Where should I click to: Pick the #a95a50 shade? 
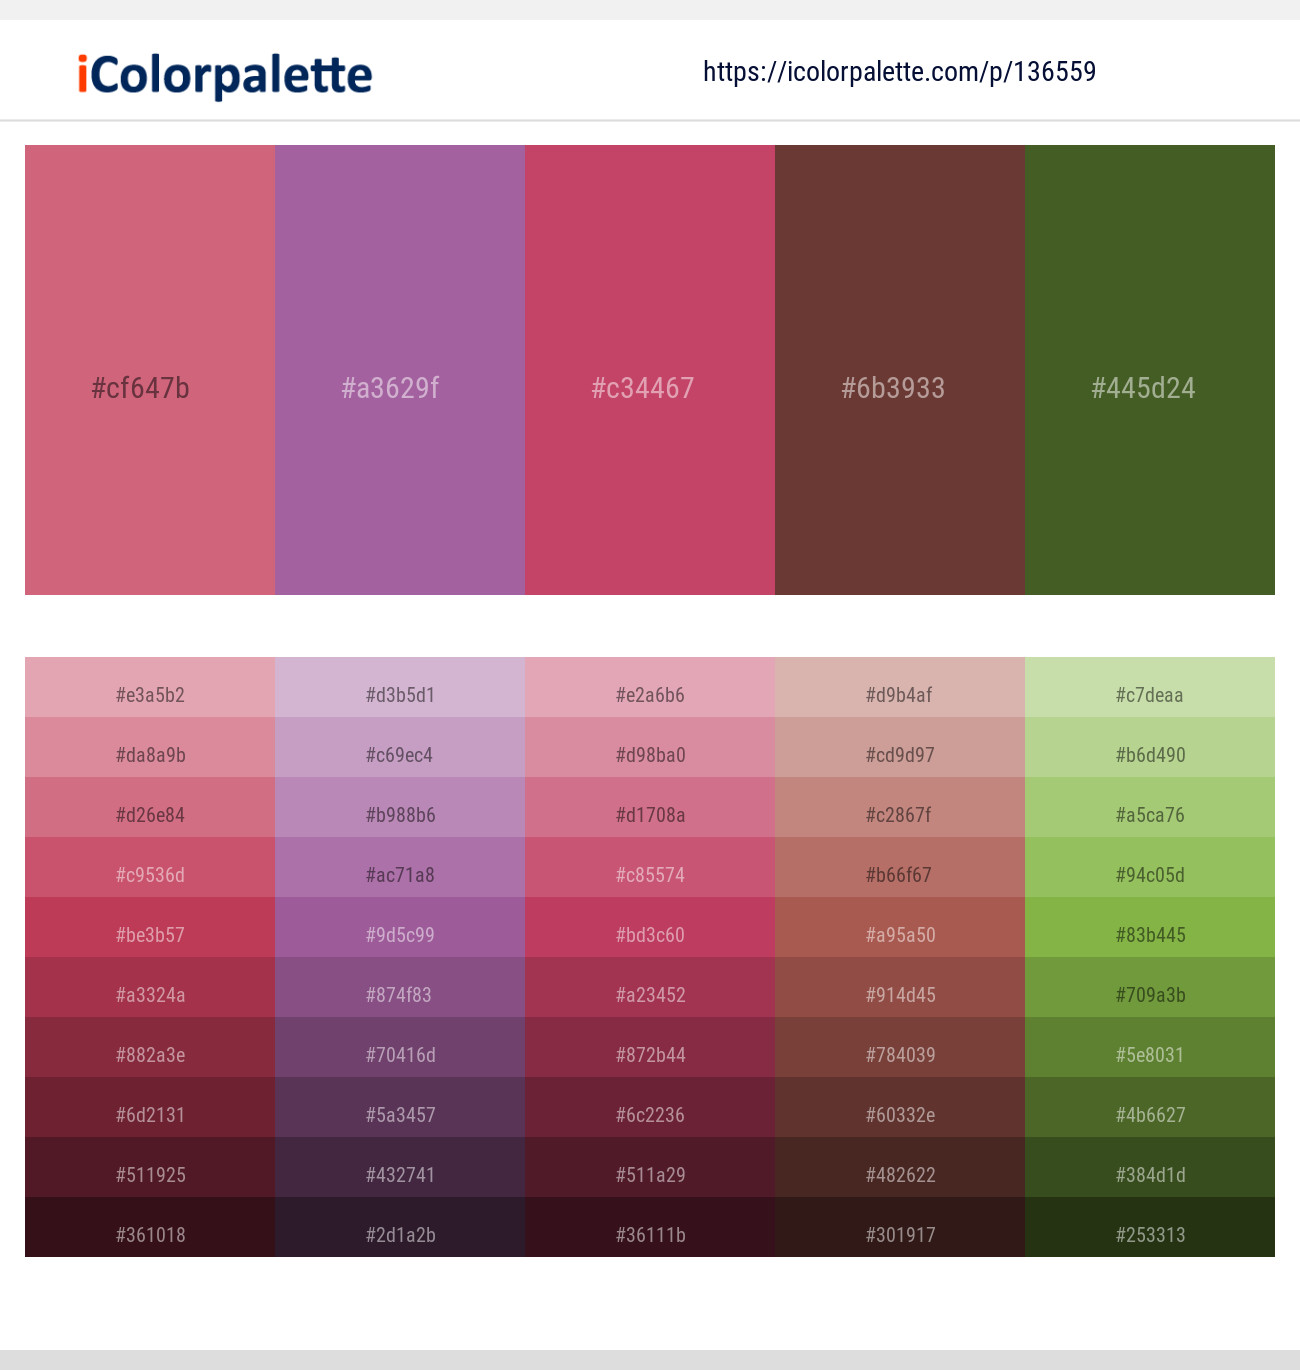coord(900,927)
